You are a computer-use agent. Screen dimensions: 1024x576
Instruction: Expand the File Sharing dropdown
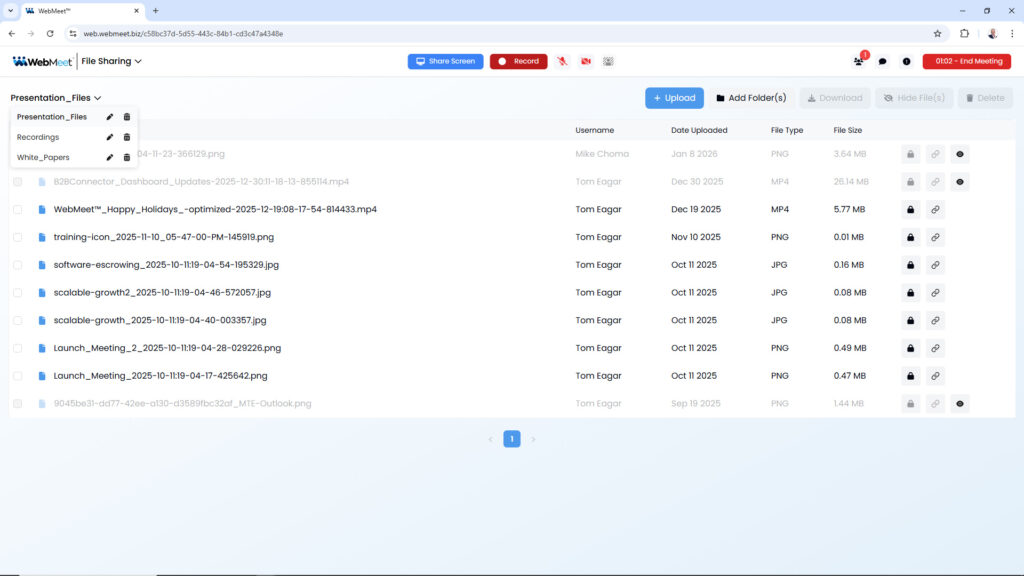pos(111,61)
